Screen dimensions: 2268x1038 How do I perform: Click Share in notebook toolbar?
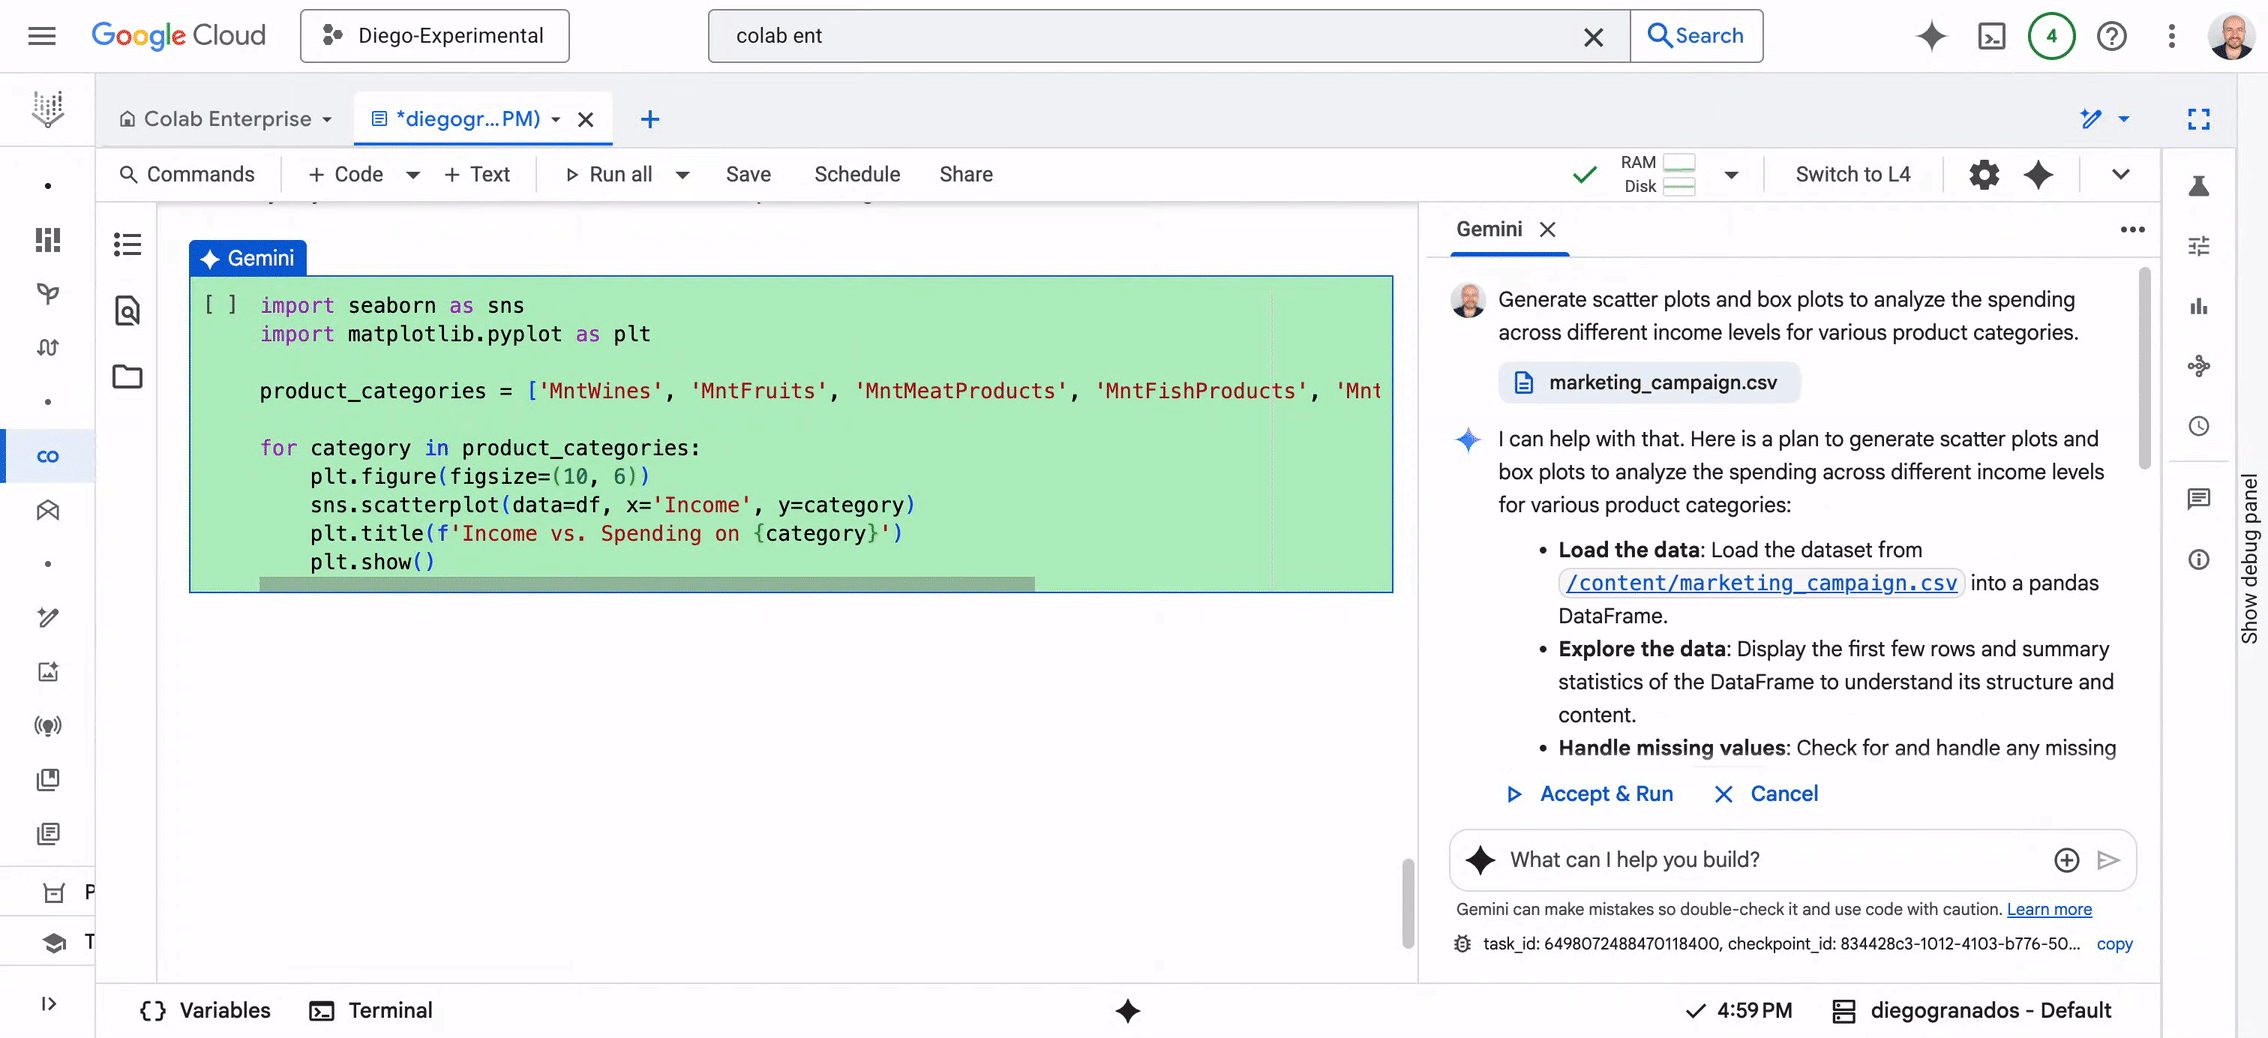tap(966, 174)
